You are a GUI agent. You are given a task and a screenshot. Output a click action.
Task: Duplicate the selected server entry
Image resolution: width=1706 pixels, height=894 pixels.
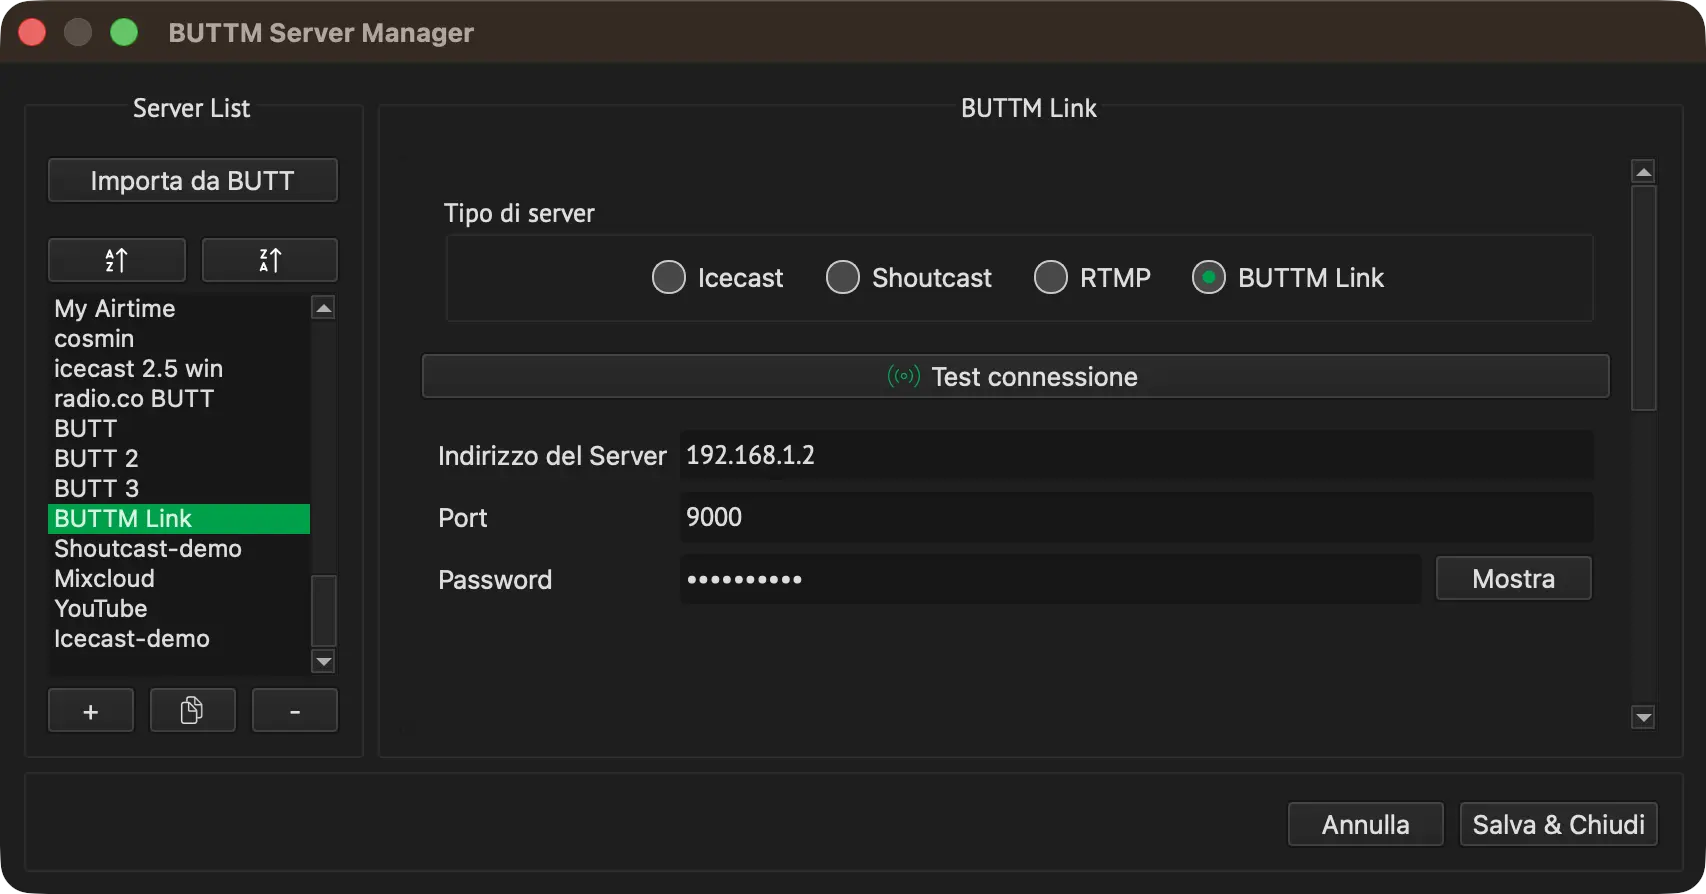click(x=192, y=710)
